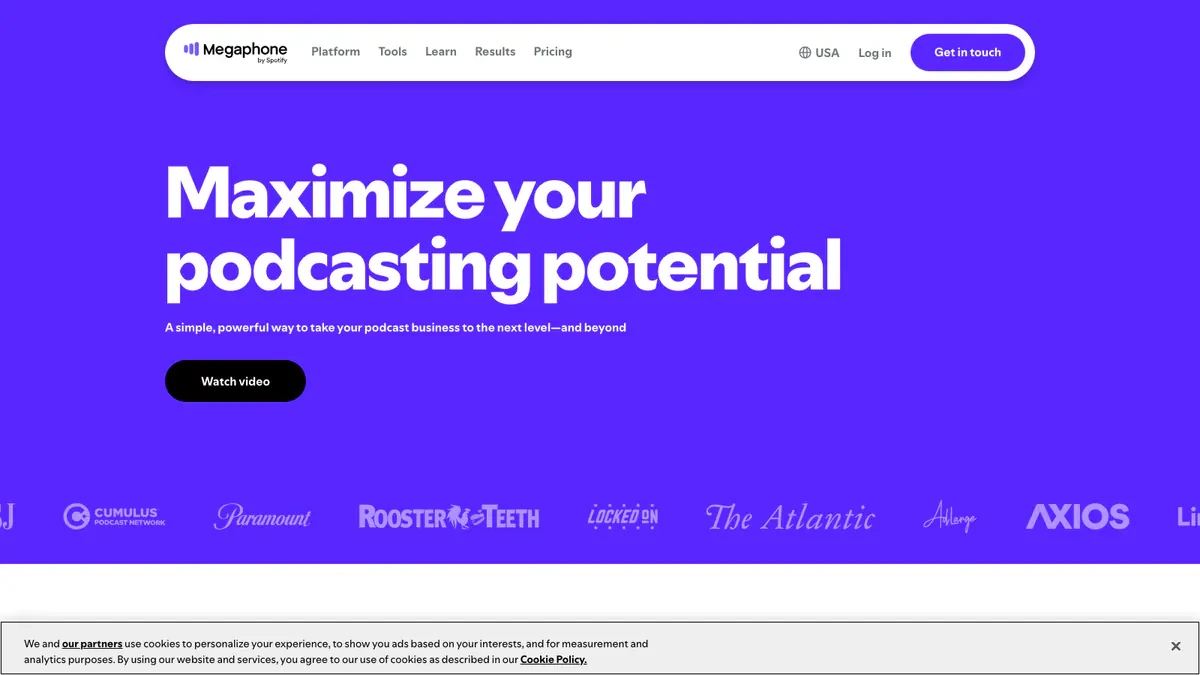Open the Tools menu

pyautogui.click(x=392, y=51)
